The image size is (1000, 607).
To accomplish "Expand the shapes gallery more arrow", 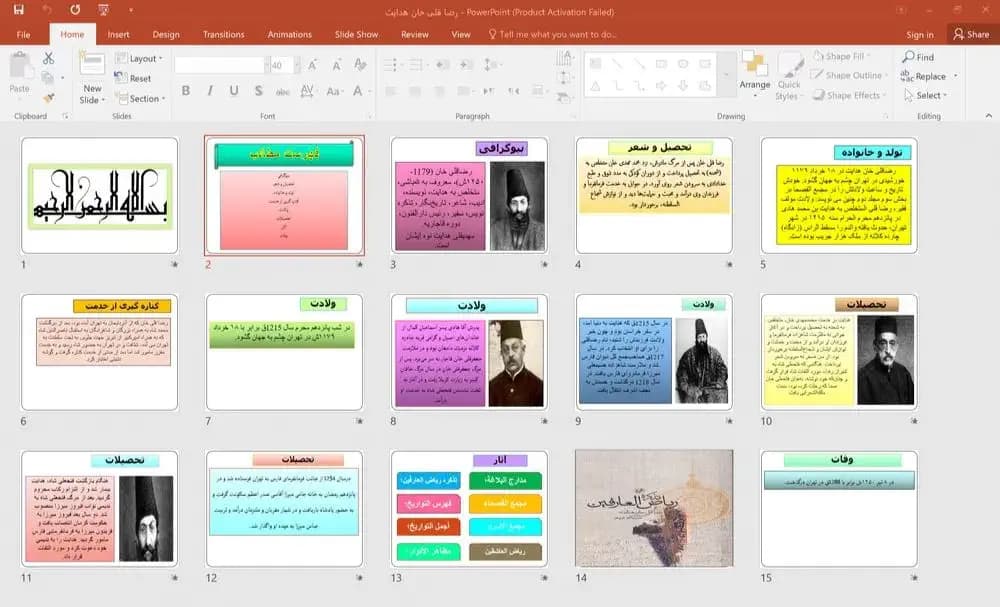I will (x=725, y=75).
